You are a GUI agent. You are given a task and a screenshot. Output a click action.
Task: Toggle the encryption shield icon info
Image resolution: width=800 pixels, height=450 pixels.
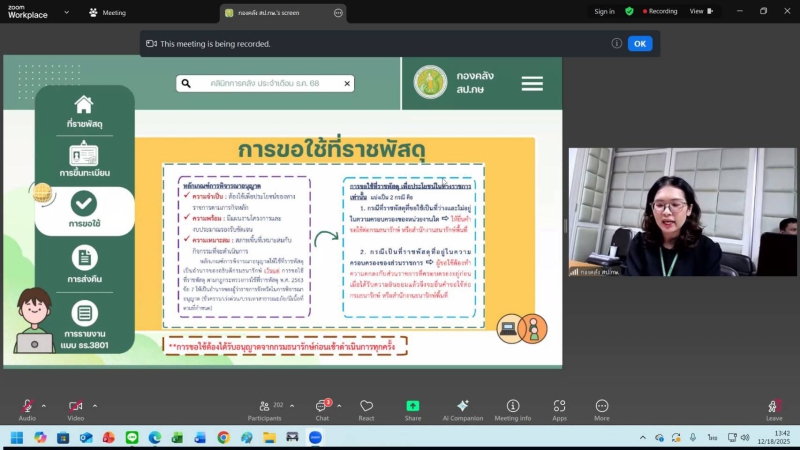click(x=629, y=12)
